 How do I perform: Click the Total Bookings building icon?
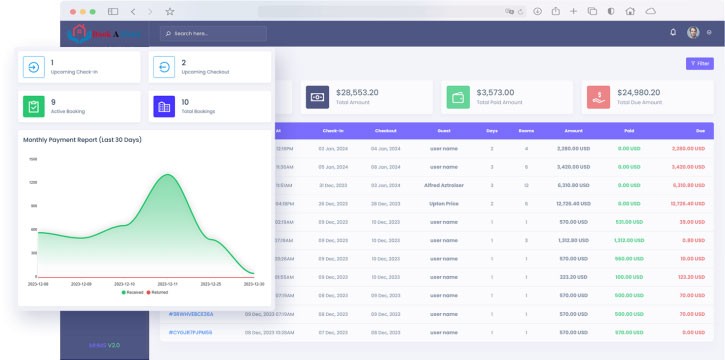pos(164,107)
